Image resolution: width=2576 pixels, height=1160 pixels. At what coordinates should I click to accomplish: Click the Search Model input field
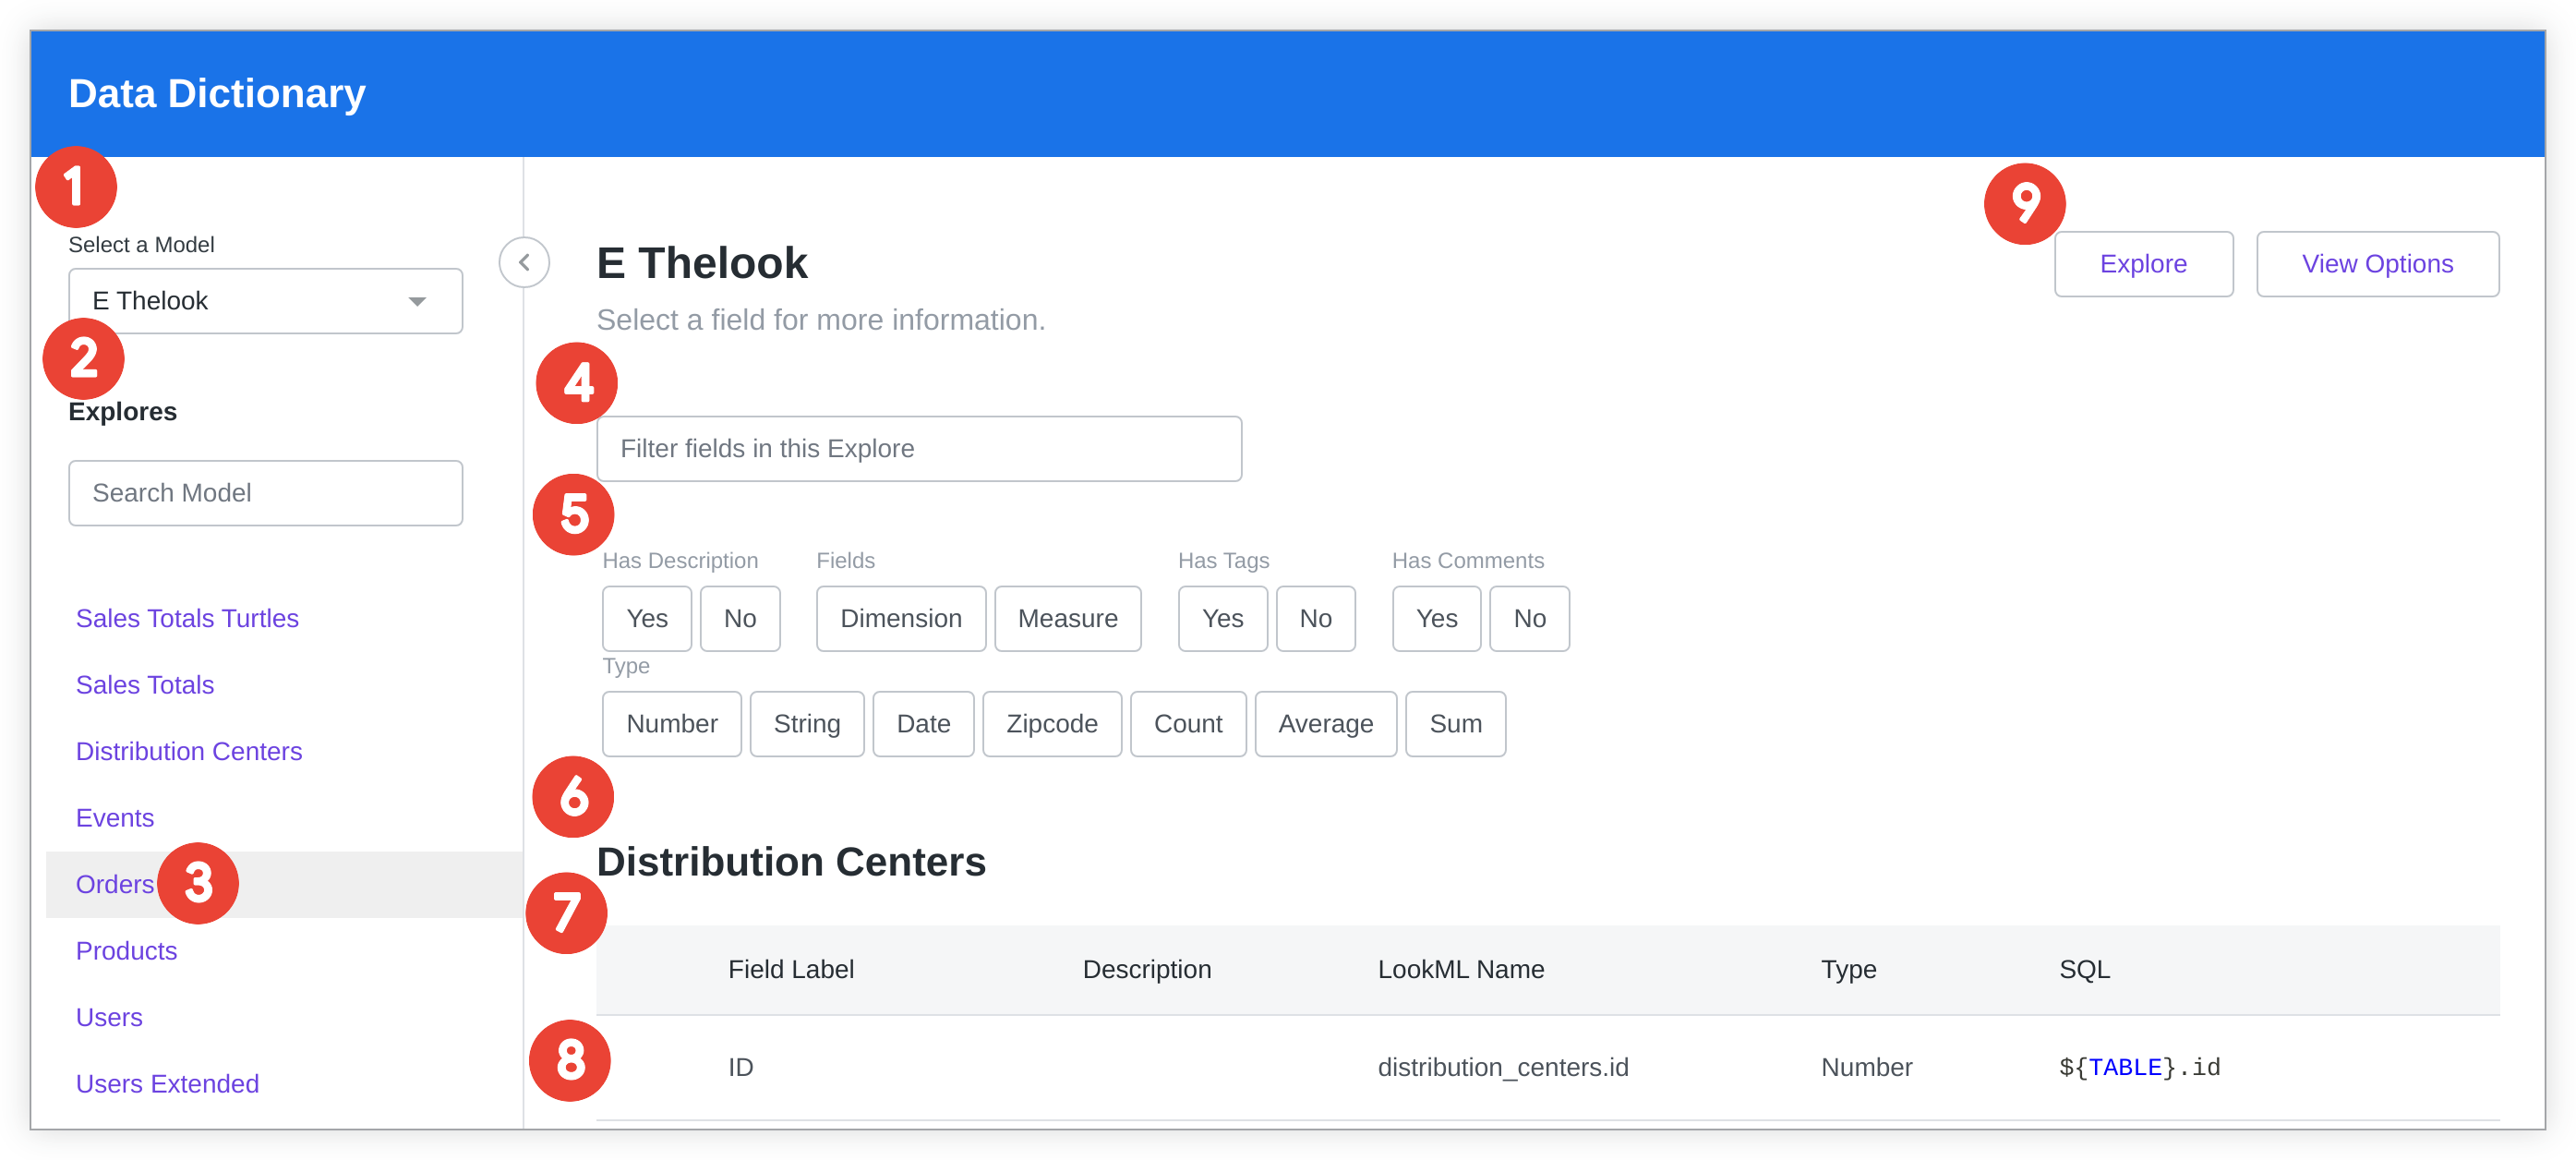point(265,493)
